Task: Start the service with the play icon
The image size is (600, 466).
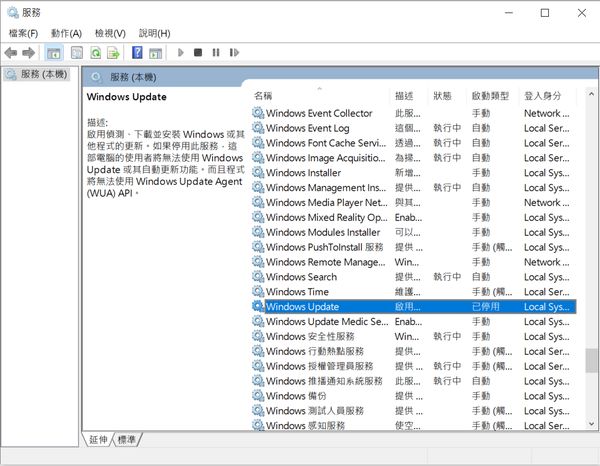Action: coord(181,52)
